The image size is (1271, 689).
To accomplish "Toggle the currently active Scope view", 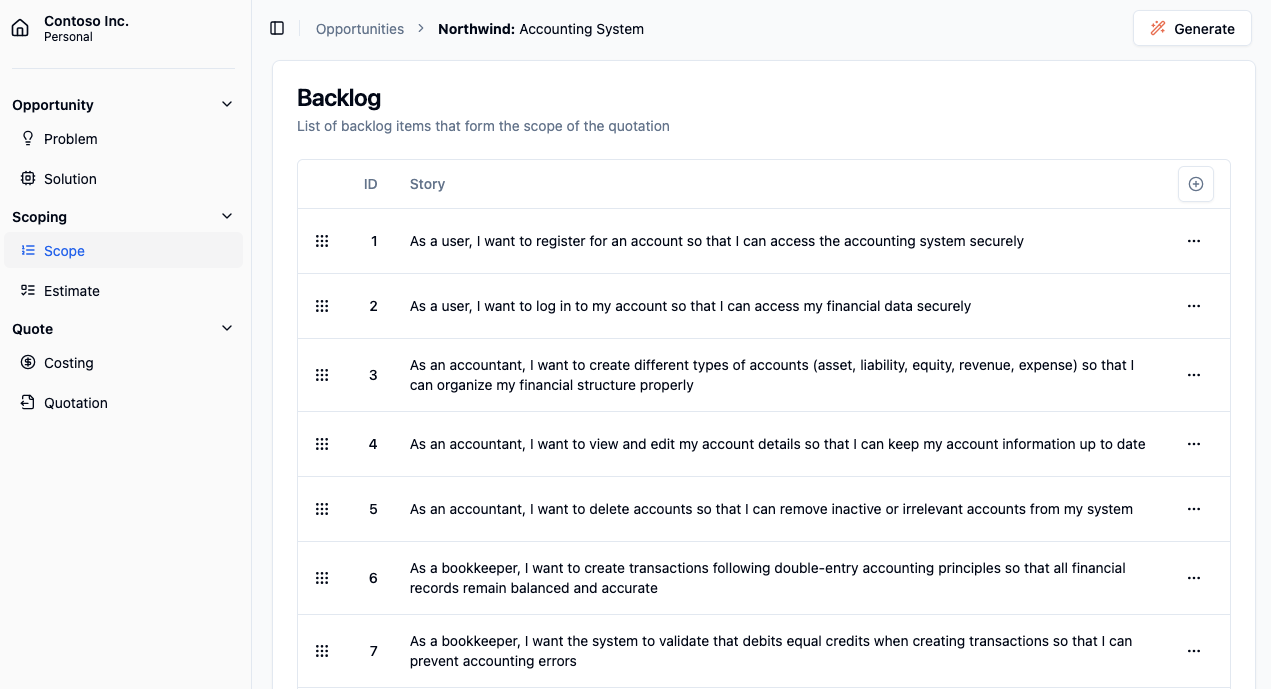I will (64, 251).
